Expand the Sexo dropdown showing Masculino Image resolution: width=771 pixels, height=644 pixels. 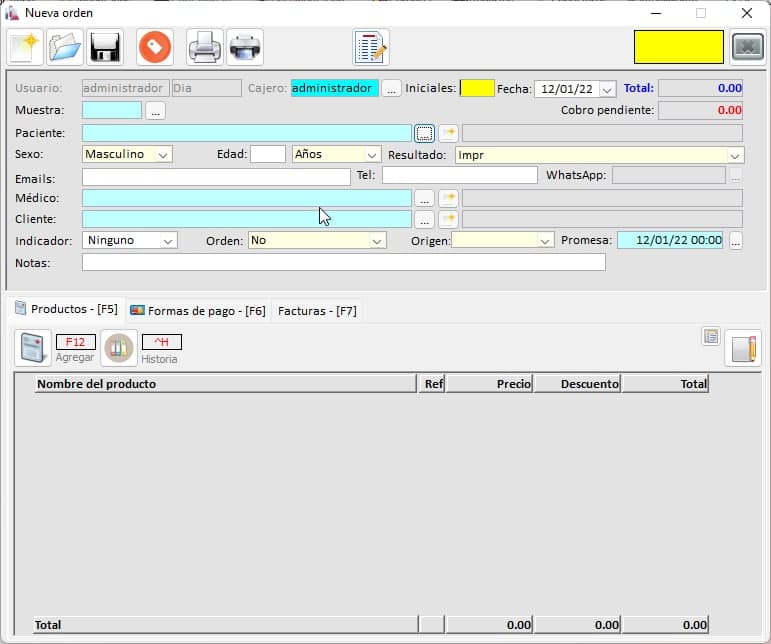pyautogui.click(x=163, y=155)
